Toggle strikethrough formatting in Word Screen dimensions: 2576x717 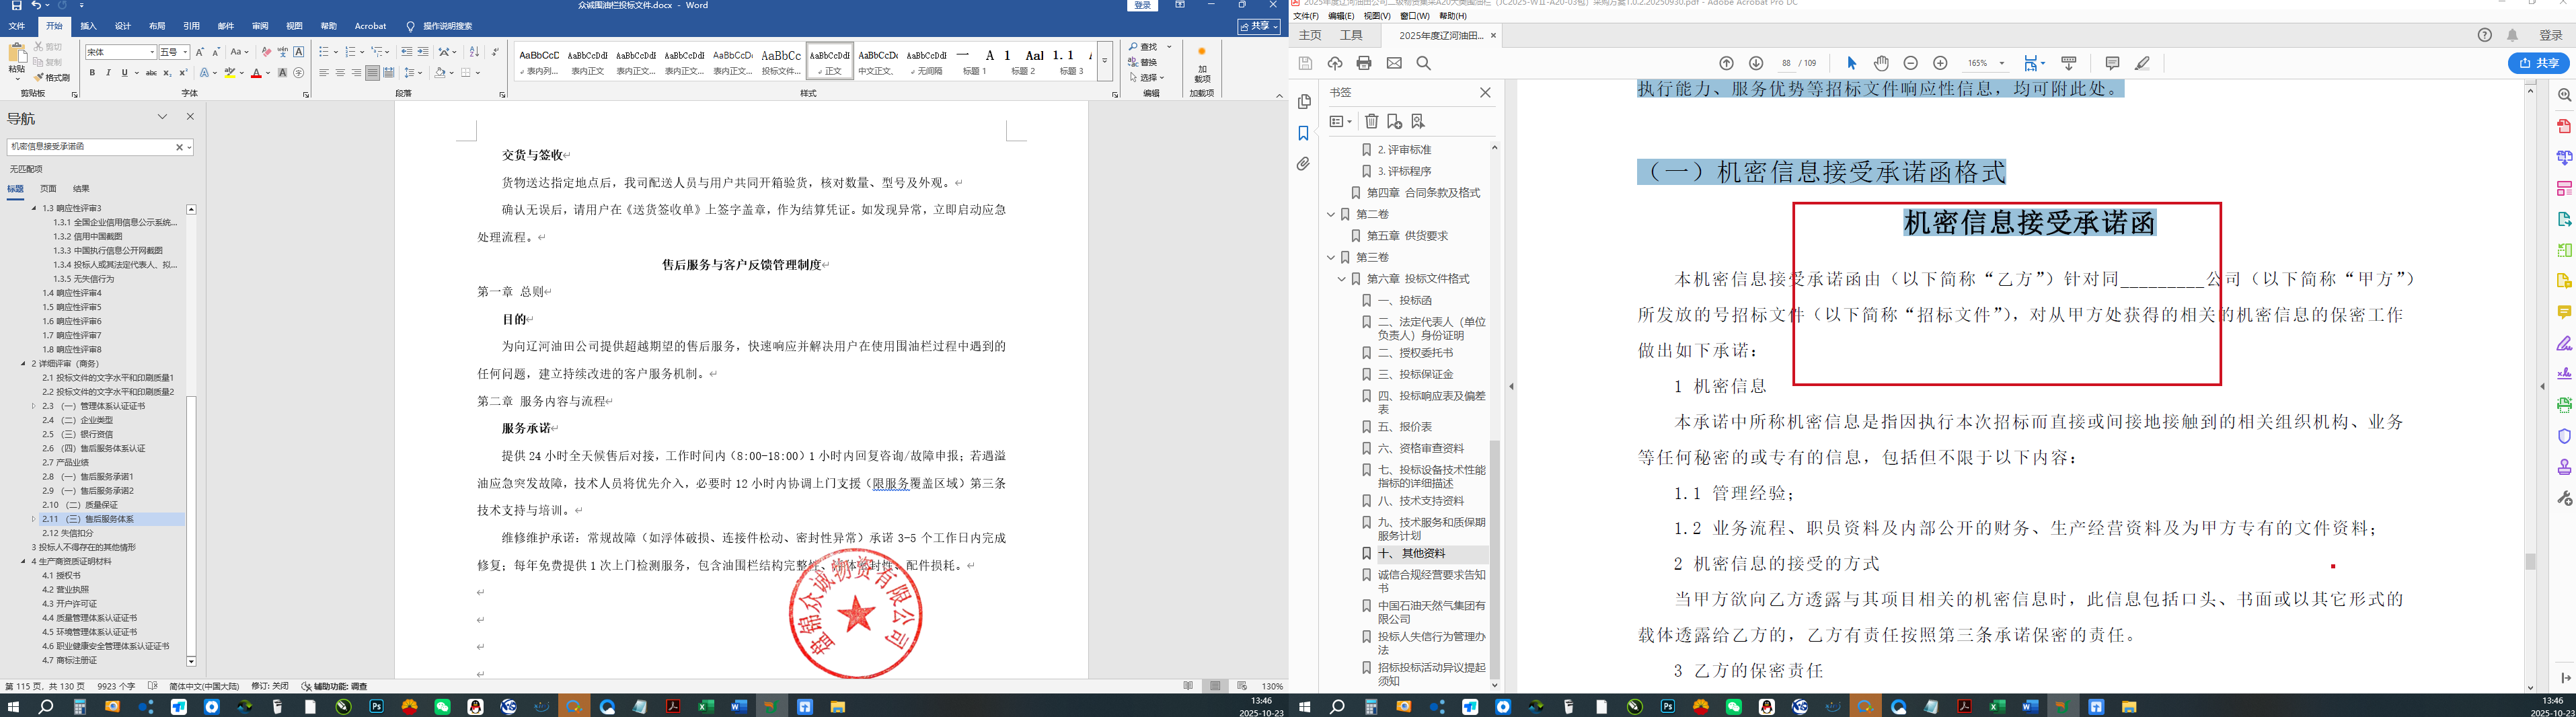(151, 73)
